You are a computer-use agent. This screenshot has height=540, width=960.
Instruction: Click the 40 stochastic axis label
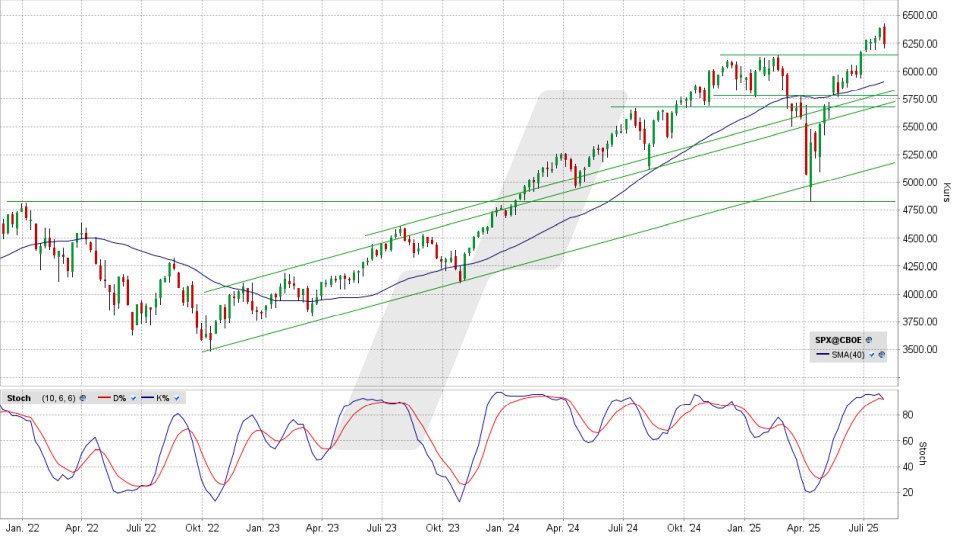pos(908,467)
